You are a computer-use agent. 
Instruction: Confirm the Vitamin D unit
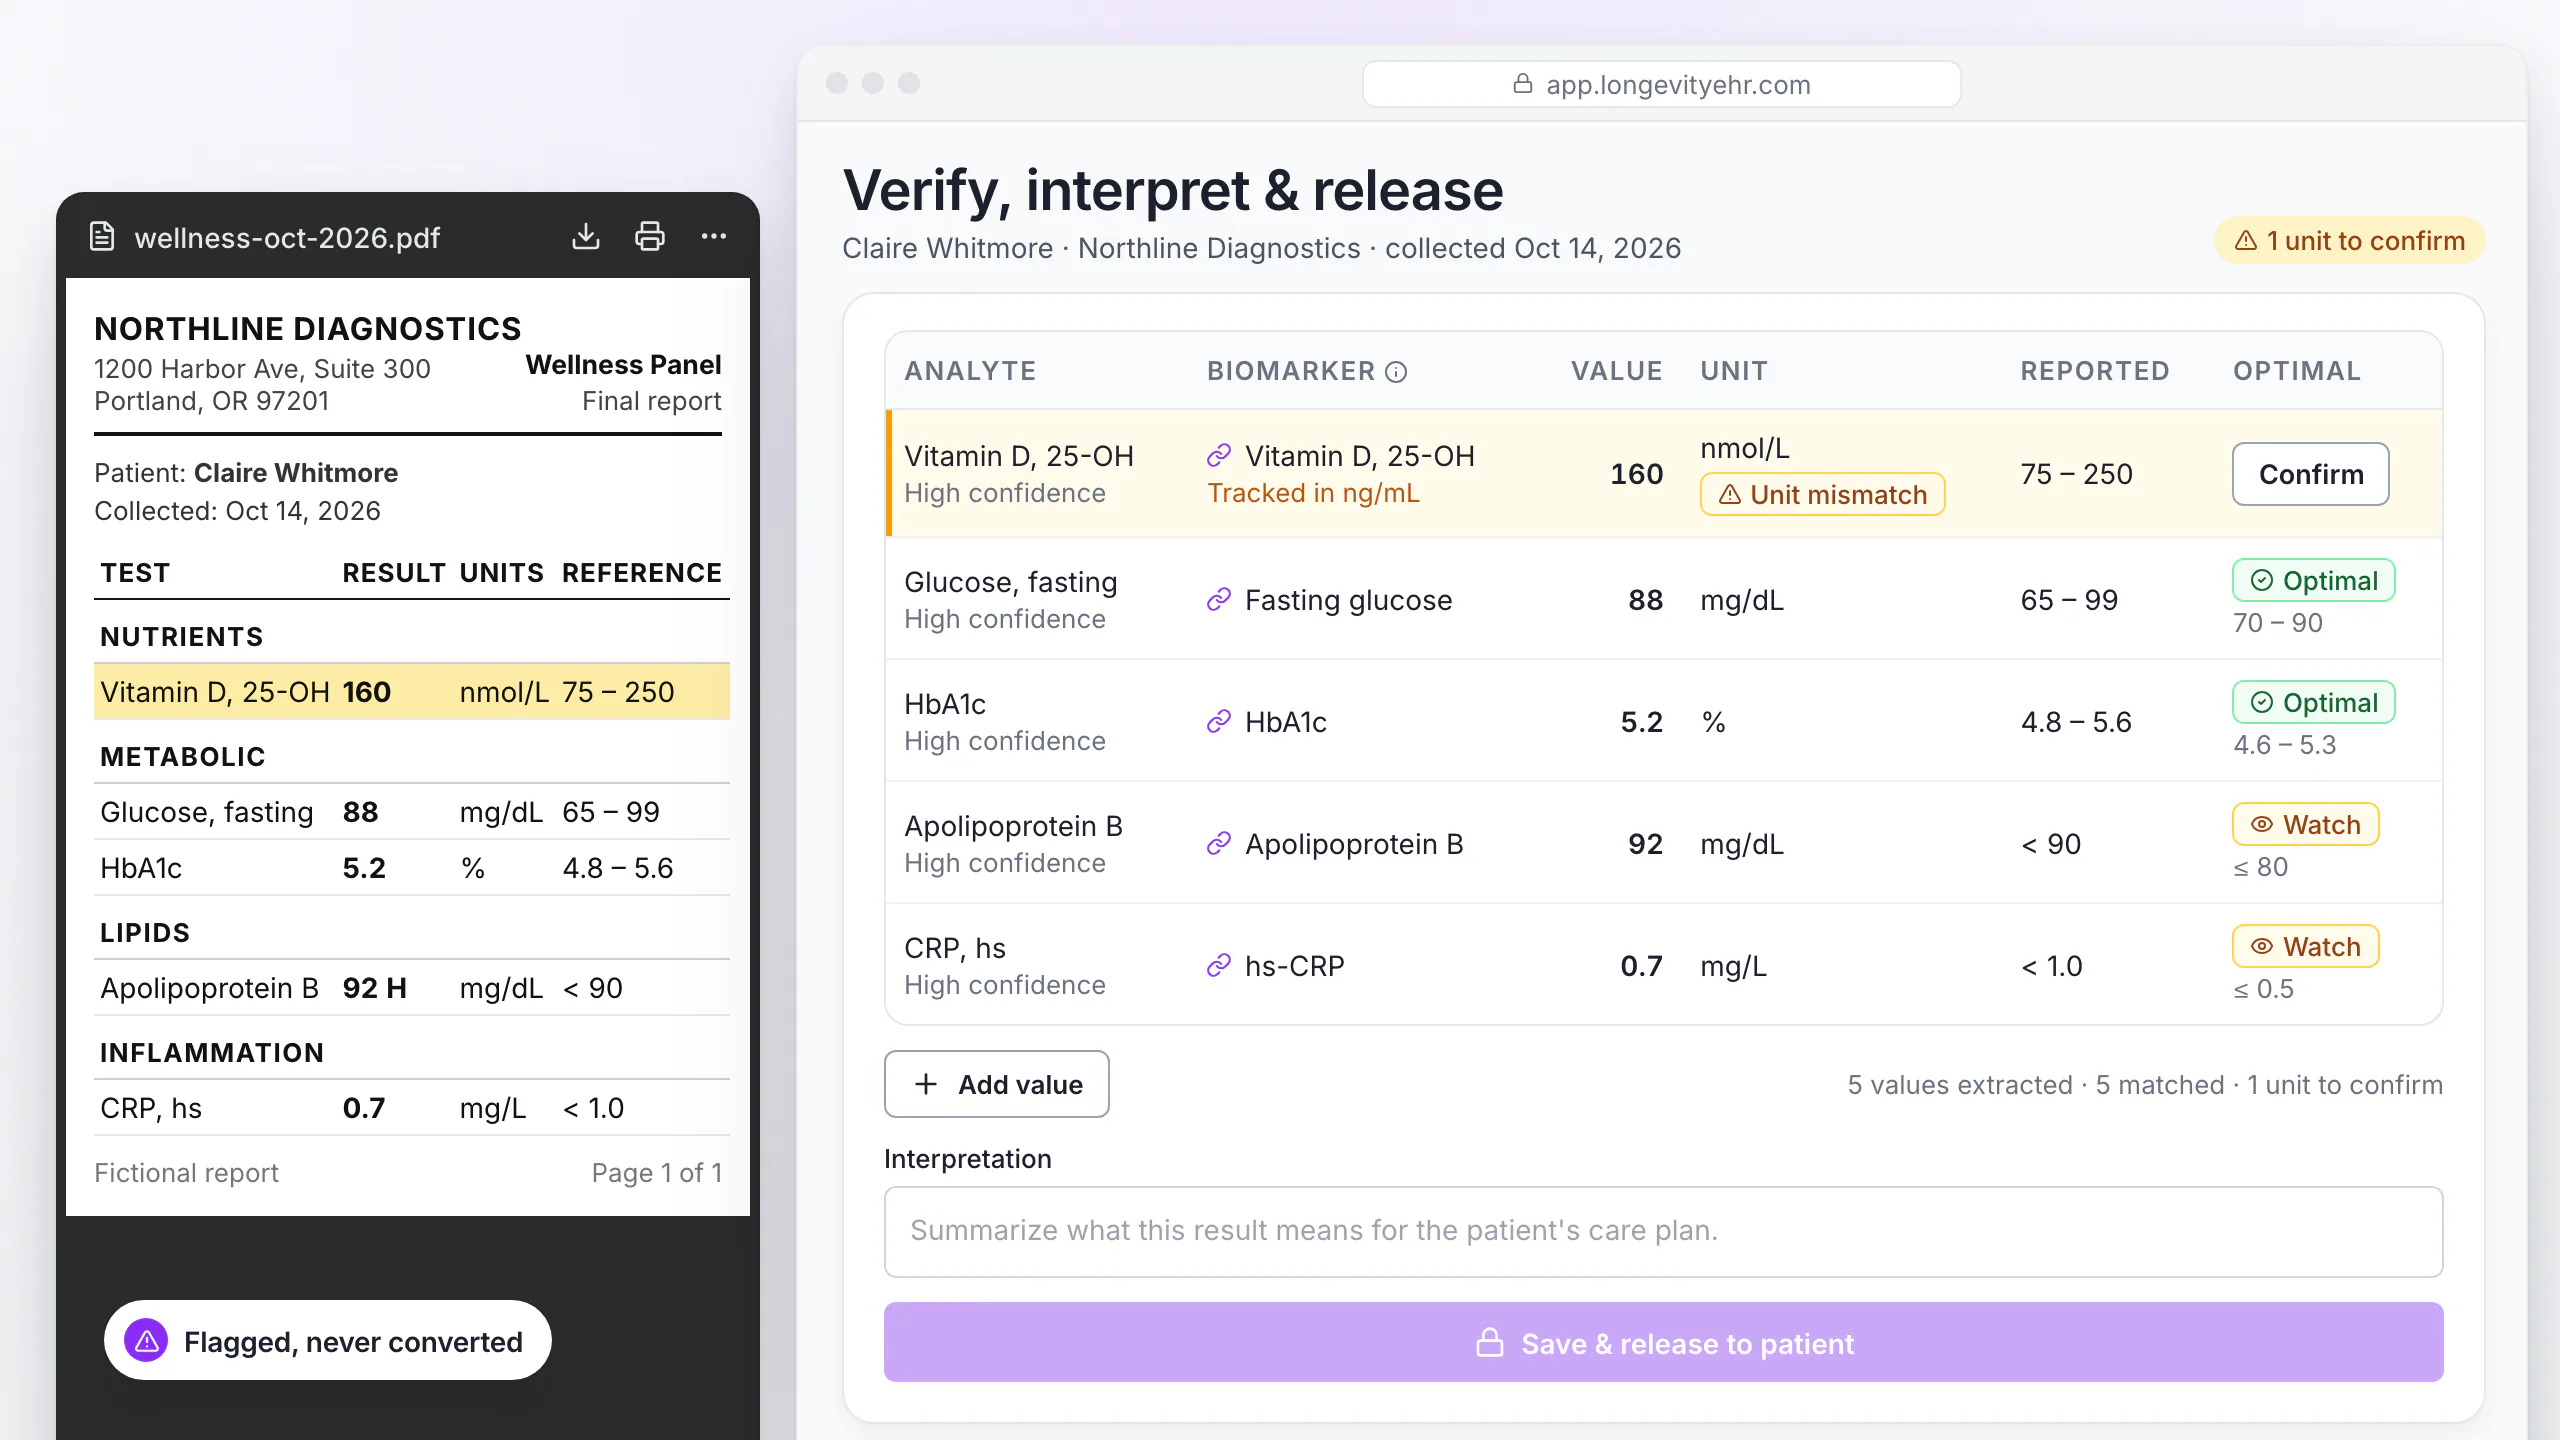2311,474
